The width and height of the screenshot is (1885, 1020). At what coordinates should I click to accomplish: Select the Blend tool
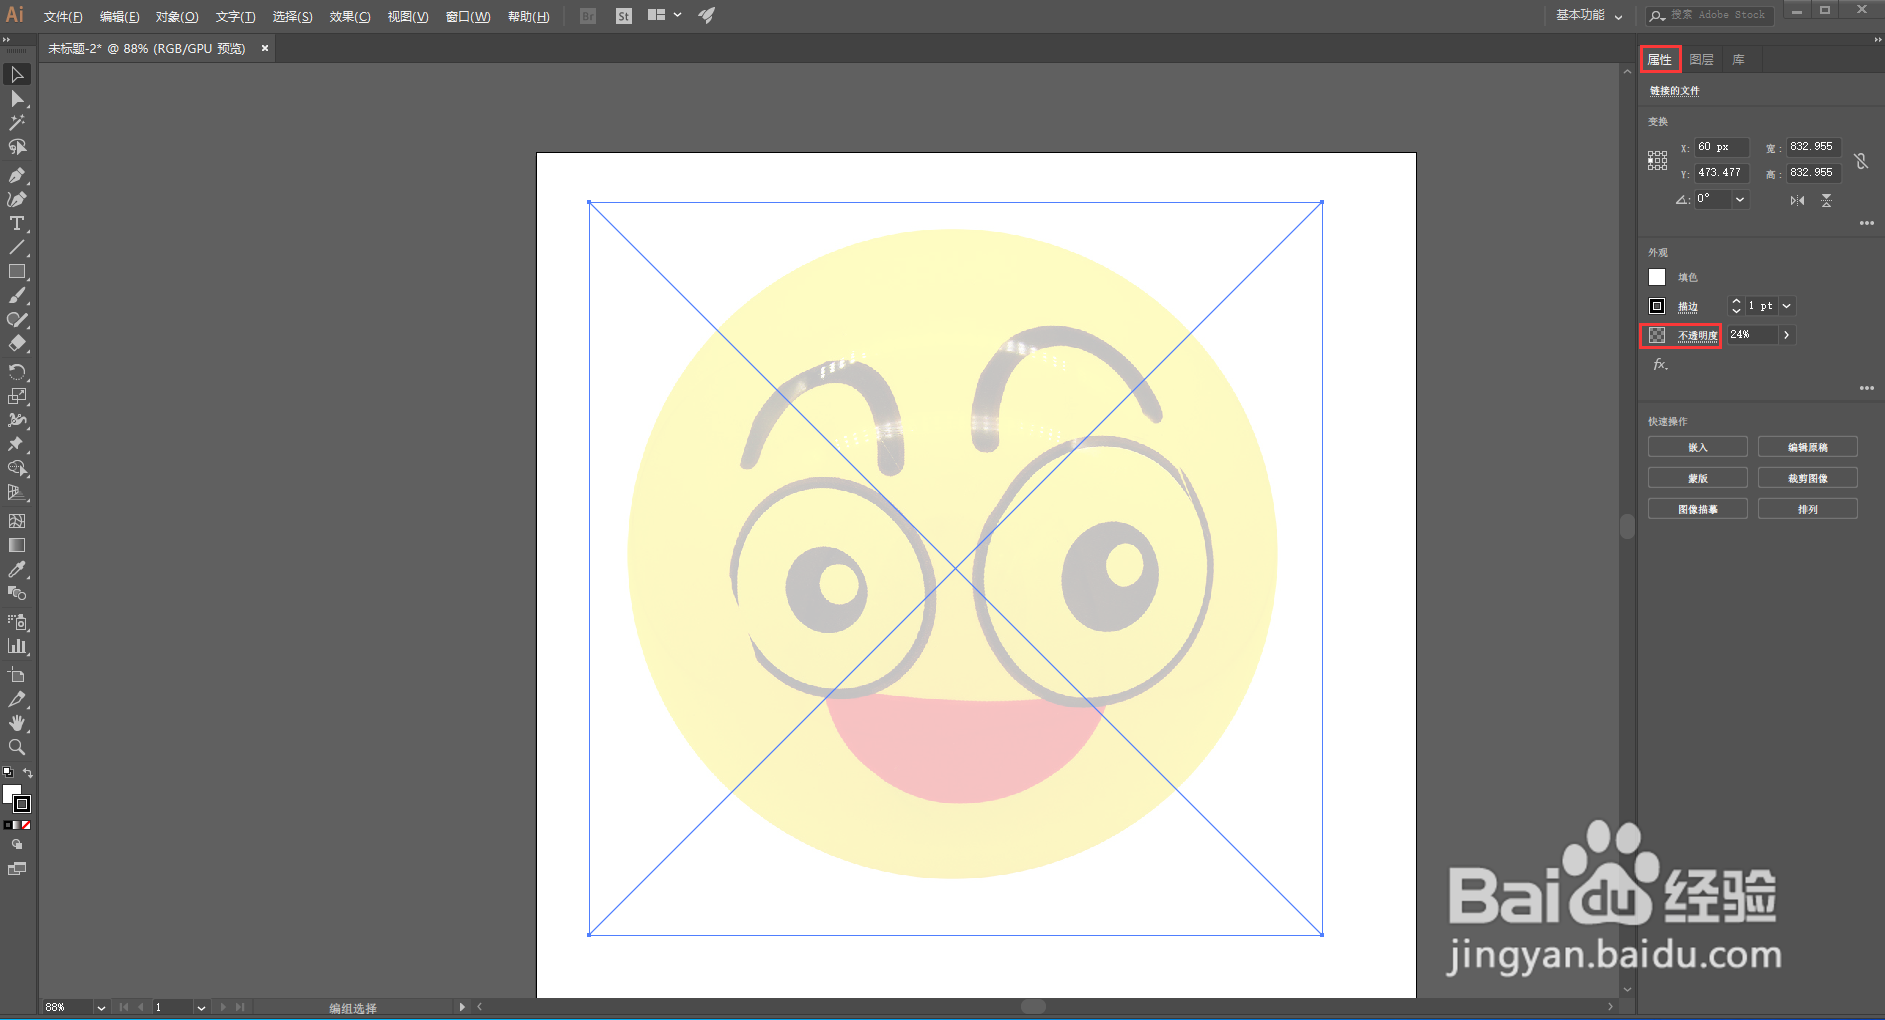pos(17,593)
